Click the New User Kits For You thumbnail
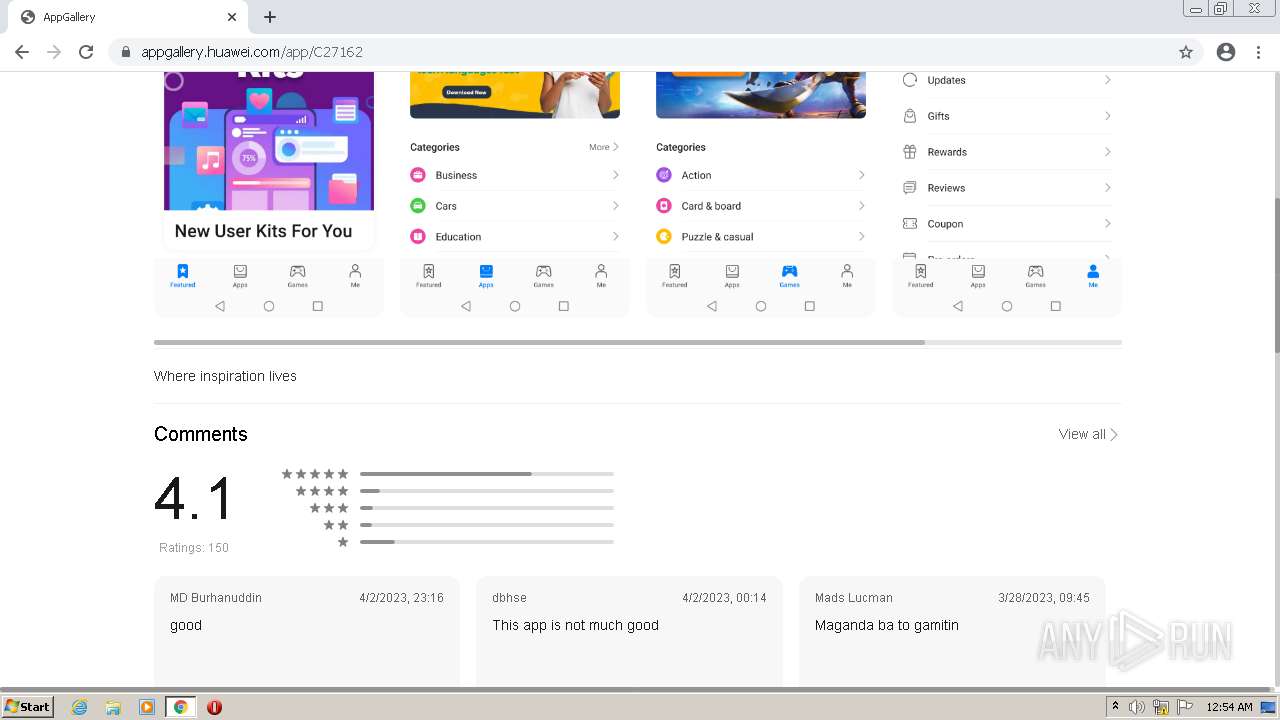Image resolution: width=1280 pixels, height=720 pixels. 269,160
